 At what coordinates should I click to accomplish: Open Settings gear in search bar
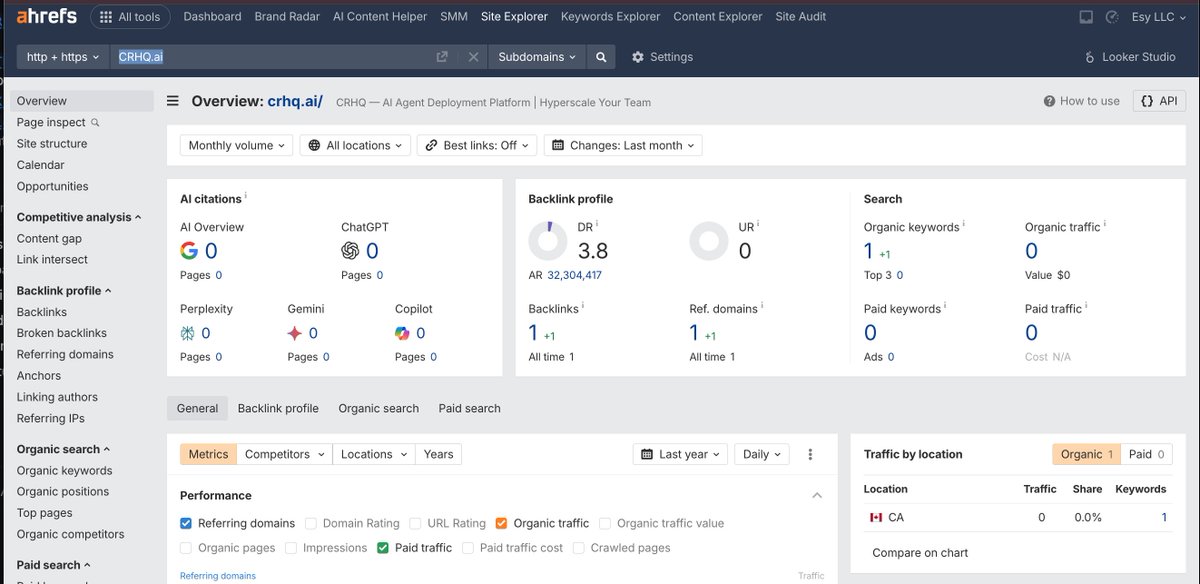662,57
